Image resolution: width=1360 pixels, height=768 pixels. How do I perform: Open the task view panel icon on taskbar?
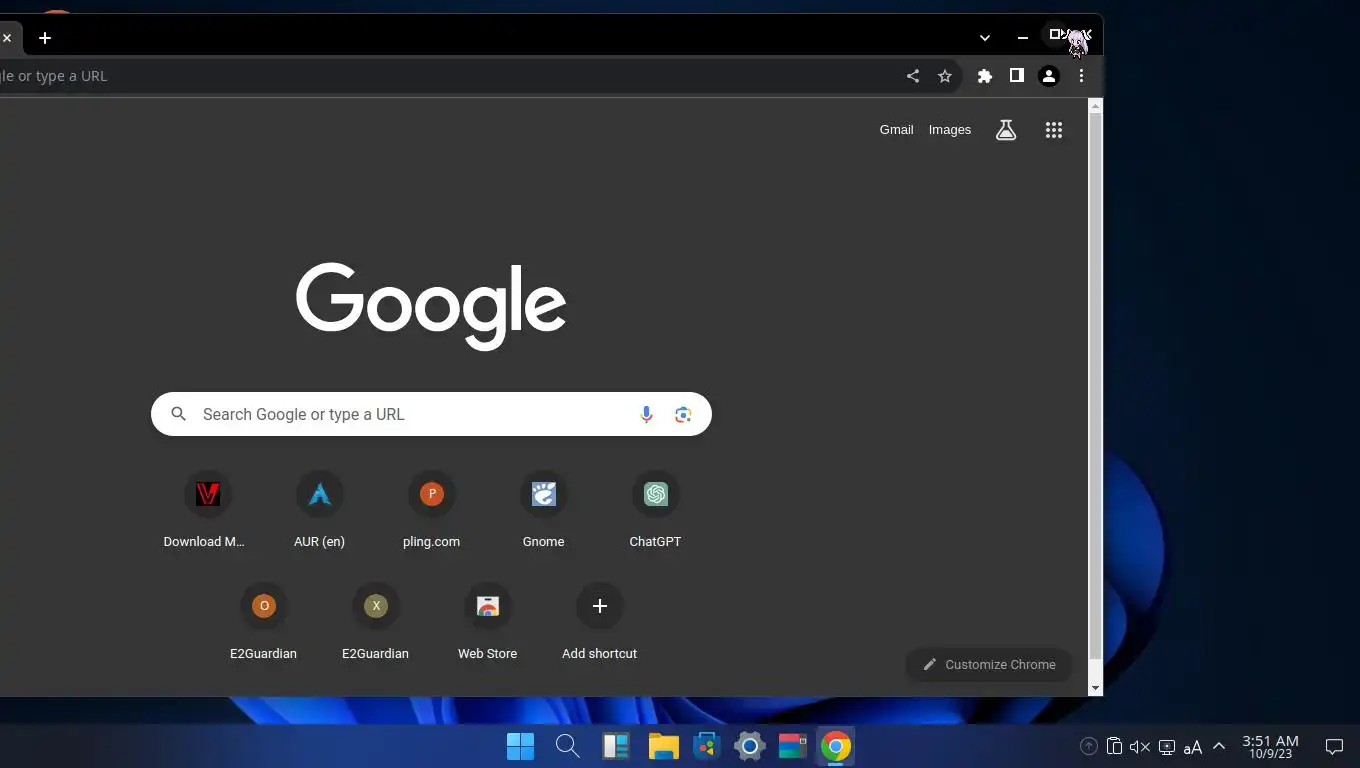click(615, 746)
